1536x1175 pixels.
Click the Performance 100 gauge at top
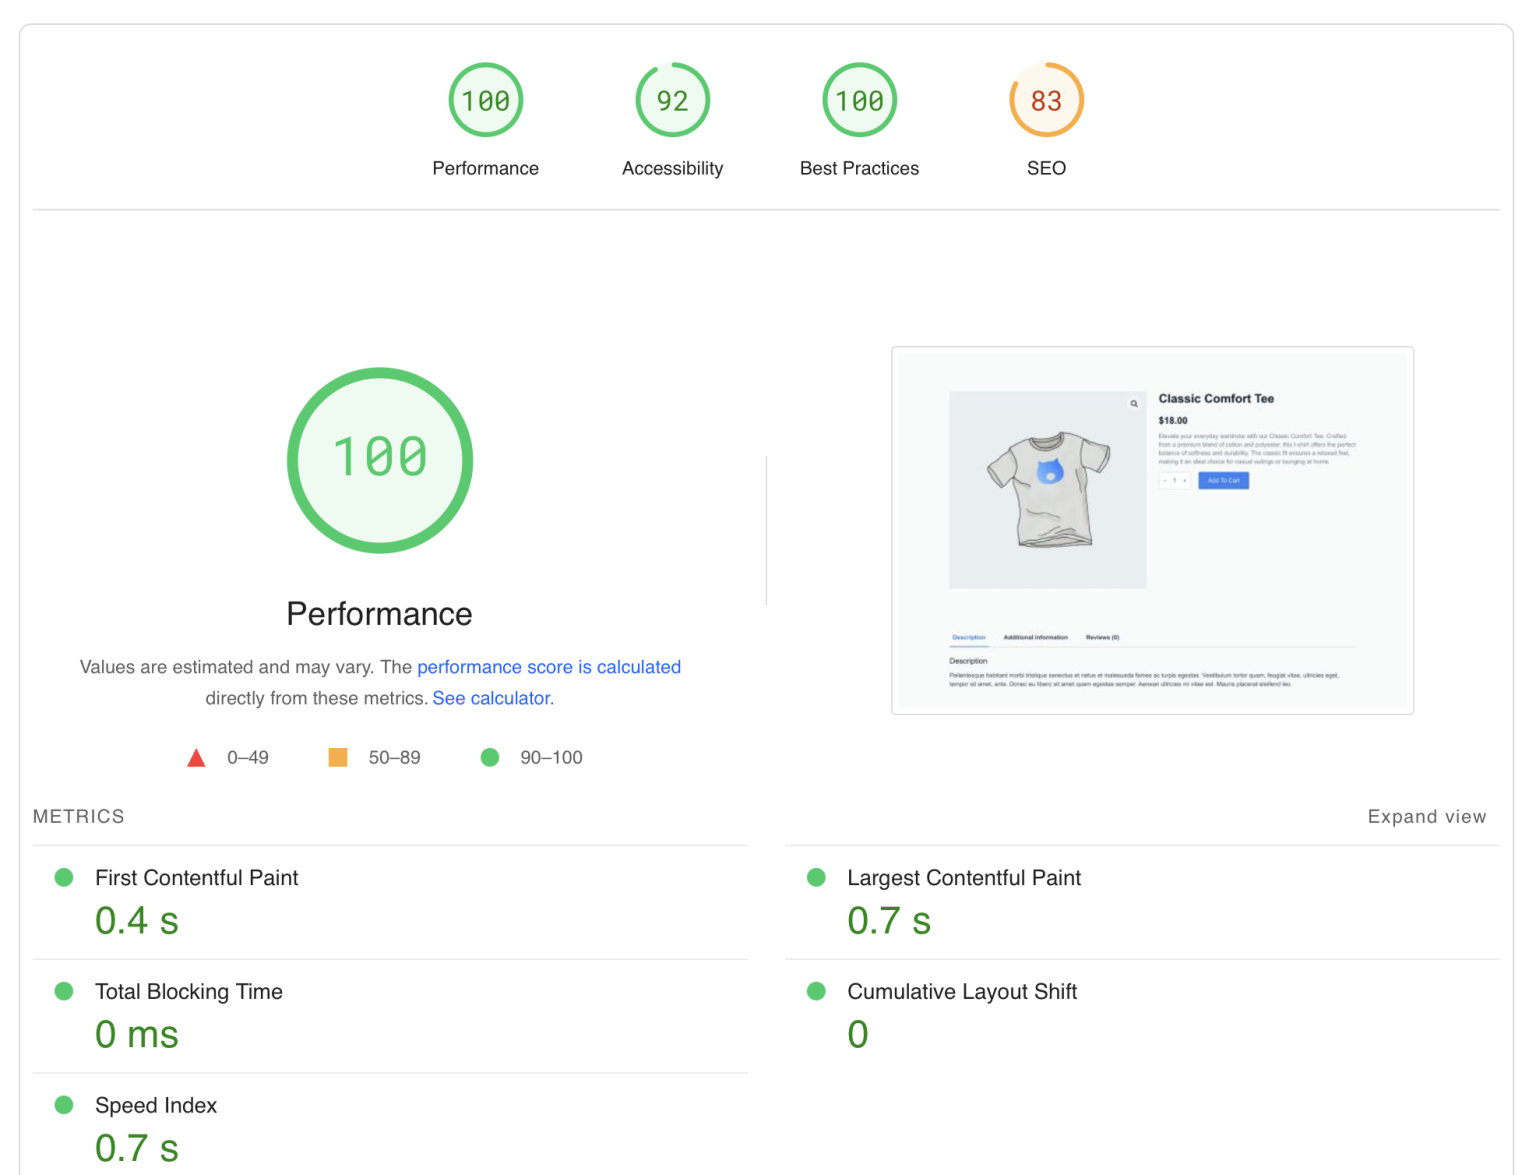(486, 100)
